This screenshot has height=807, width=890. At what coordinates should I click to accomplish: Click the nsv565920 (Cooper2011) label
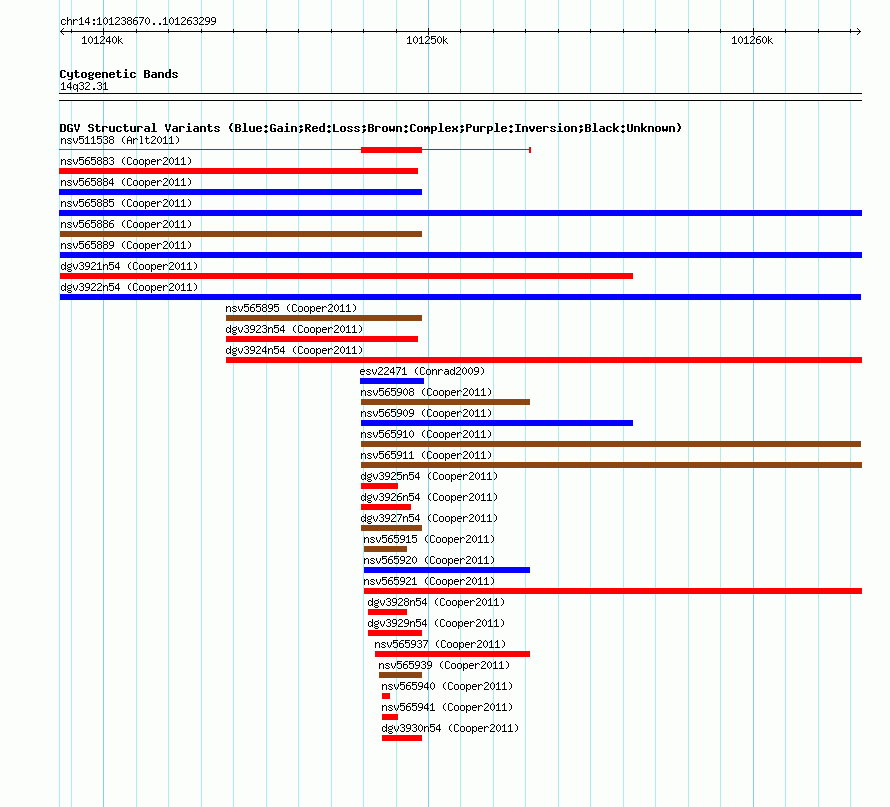pyautogui.click(x=429, y=560)
